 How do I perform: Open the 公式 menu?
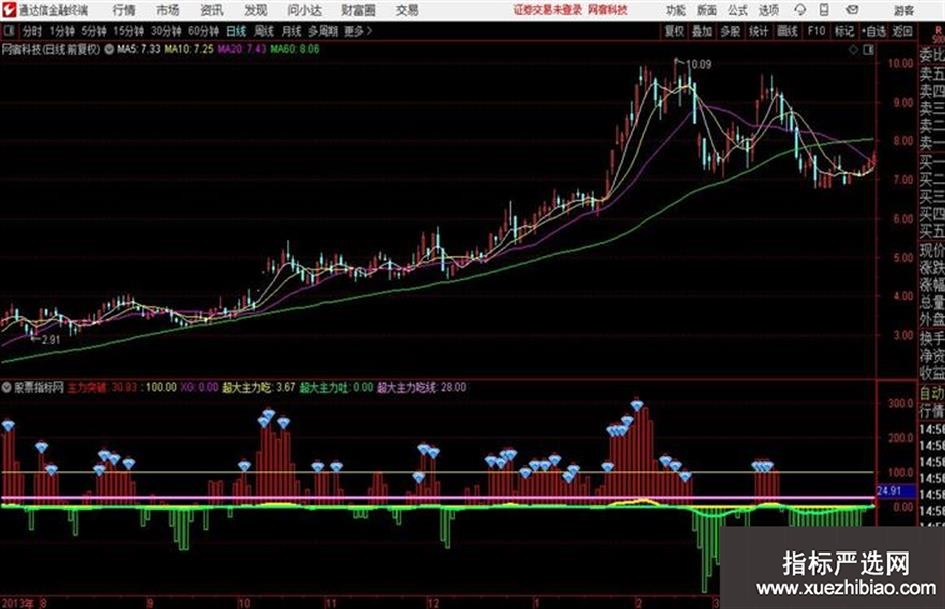[x=738, y=10]
